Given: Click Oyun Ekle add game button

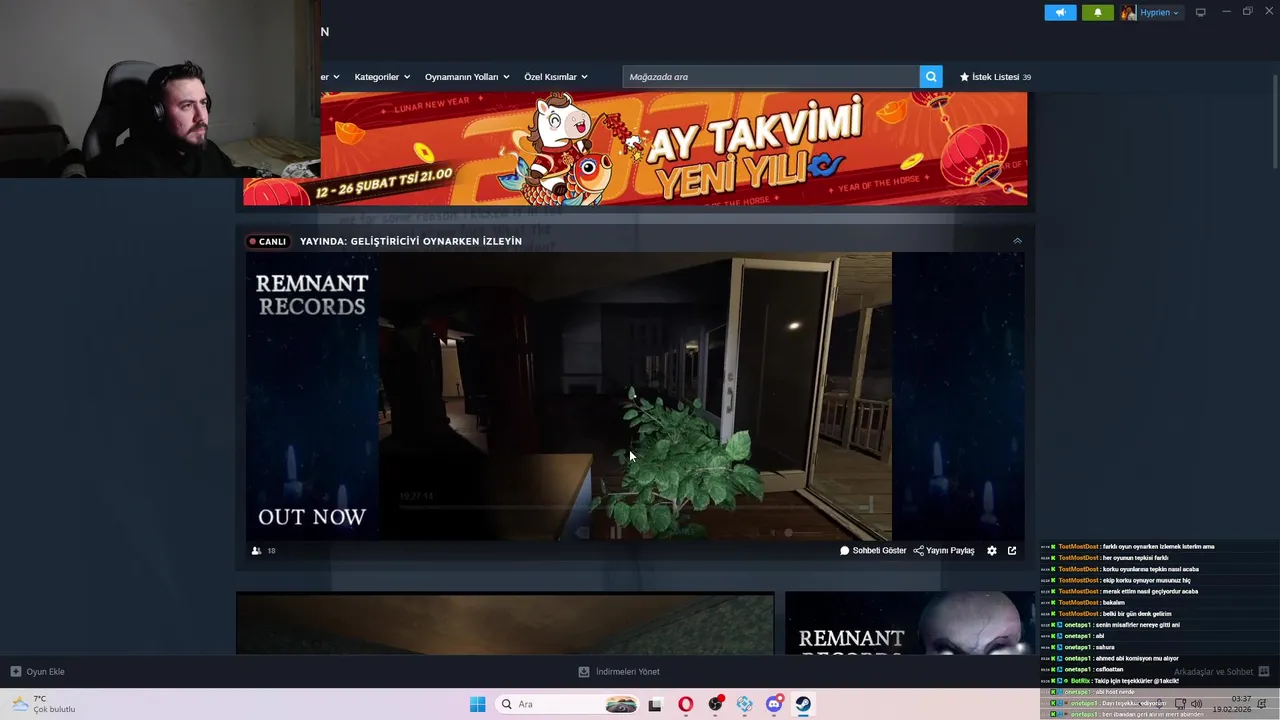Looking at the screenshot, I should pyautogui.click(x=38, y=672).
